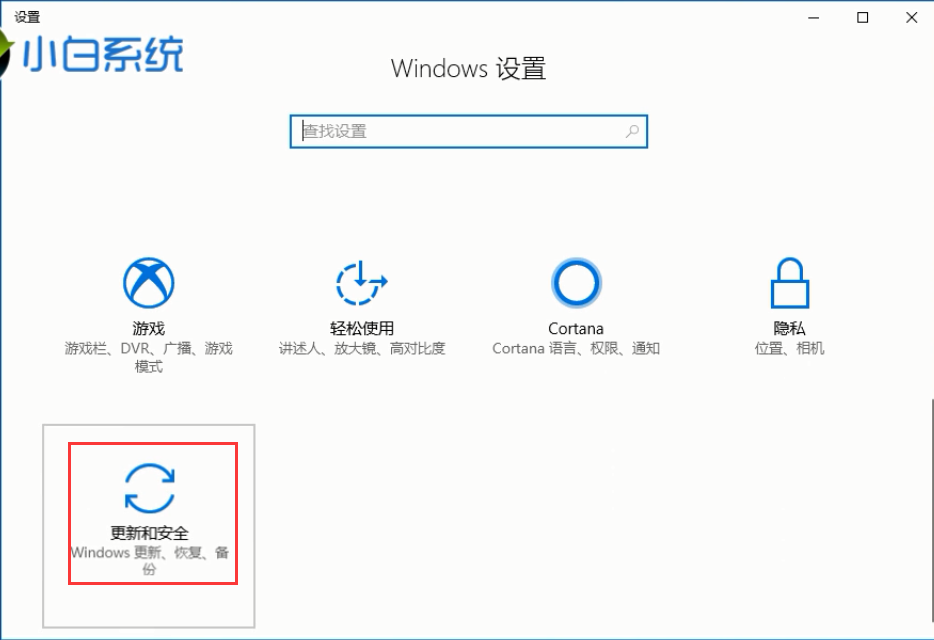Click inside the 查找设置 search field

468,131
